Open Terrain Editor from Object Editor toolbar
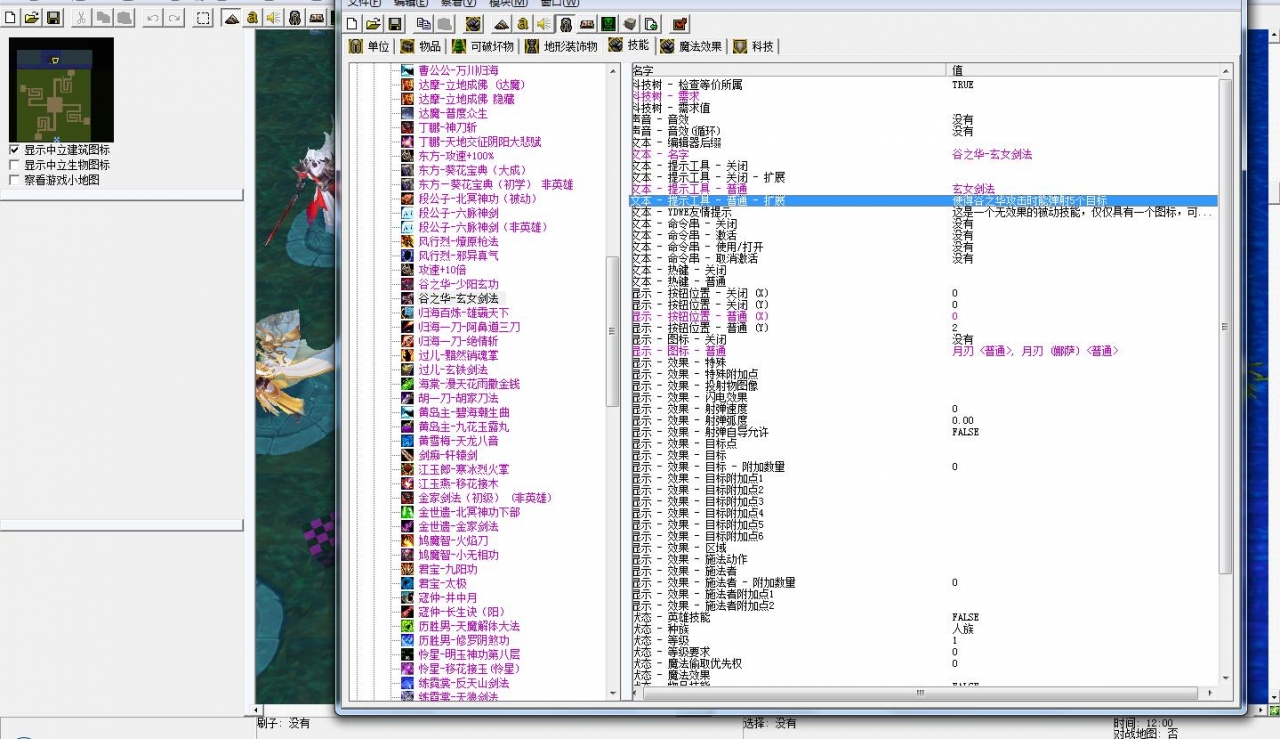Viewport: 1280px width, 739px height. pos(501,23)
